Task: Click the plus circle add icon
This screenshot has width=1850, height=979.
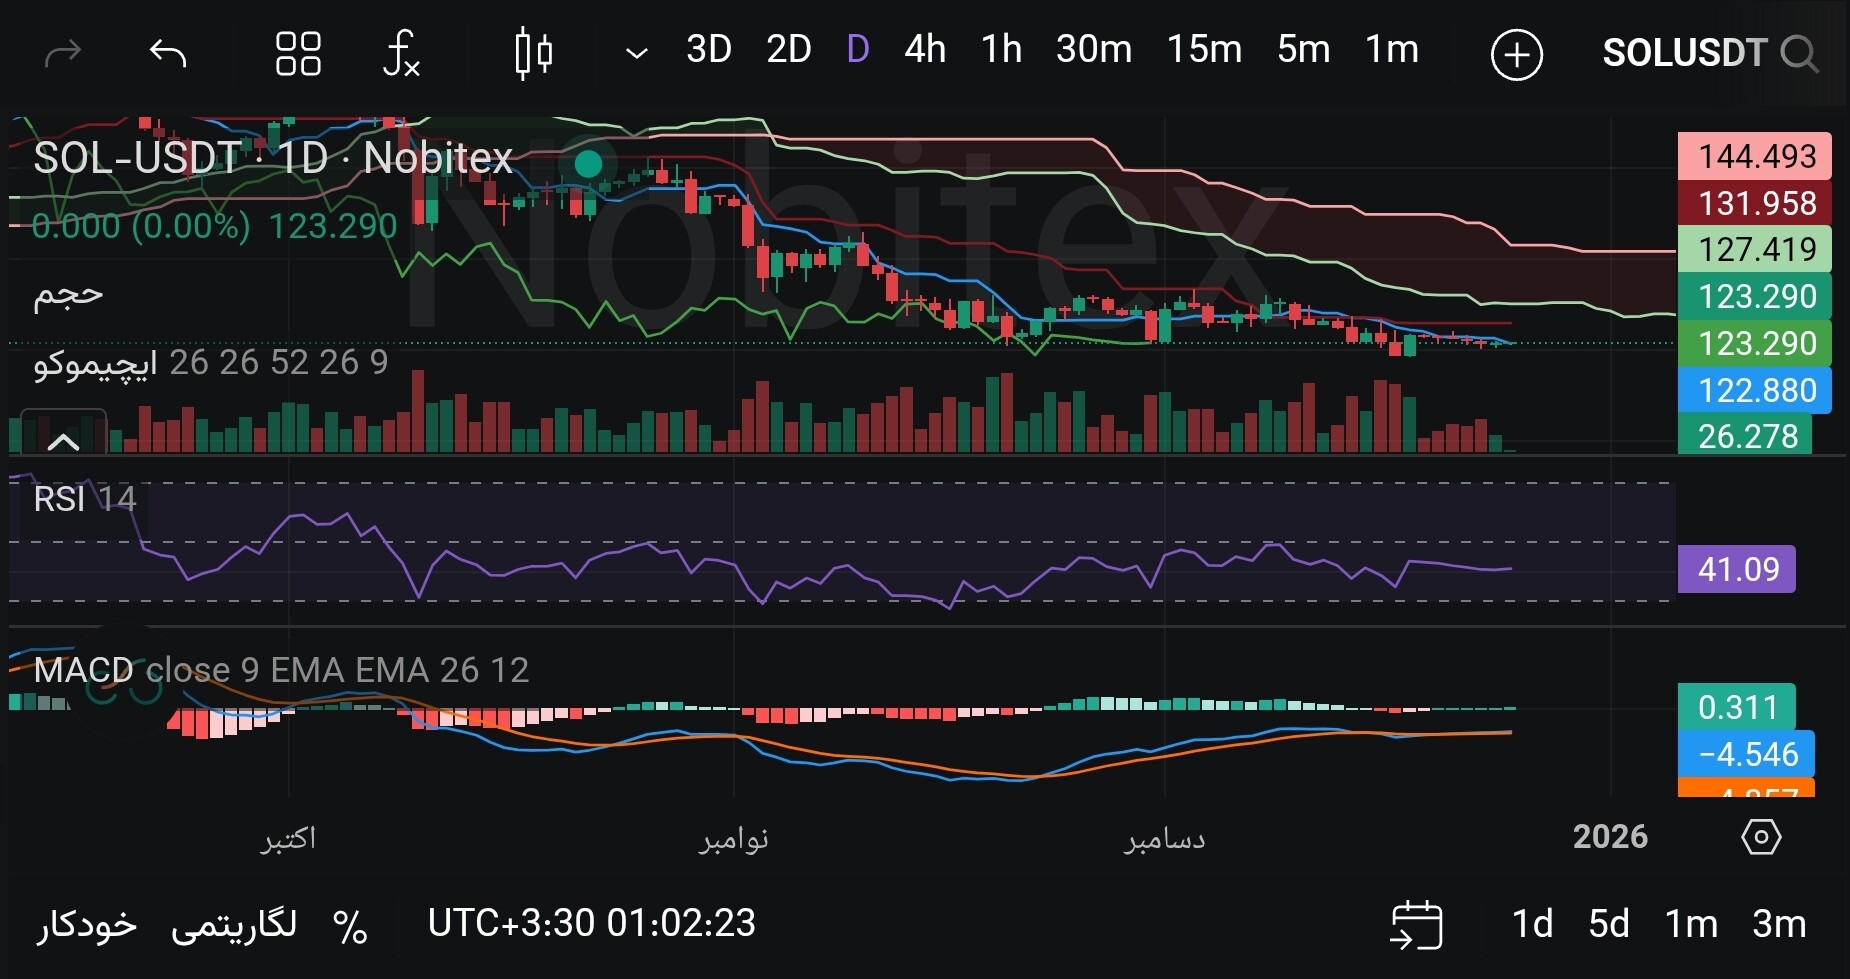Action: (1516, 54)
